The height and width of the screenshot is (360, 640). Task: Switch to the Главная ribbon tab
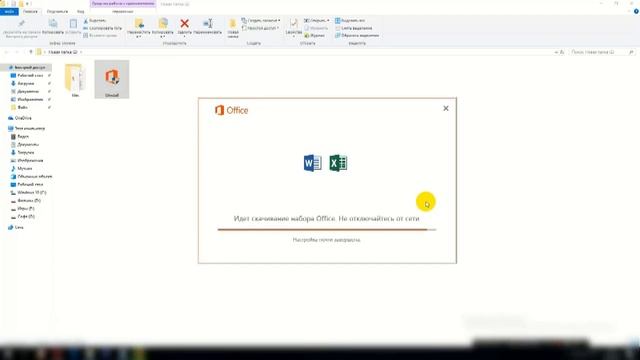click(30, 11)
